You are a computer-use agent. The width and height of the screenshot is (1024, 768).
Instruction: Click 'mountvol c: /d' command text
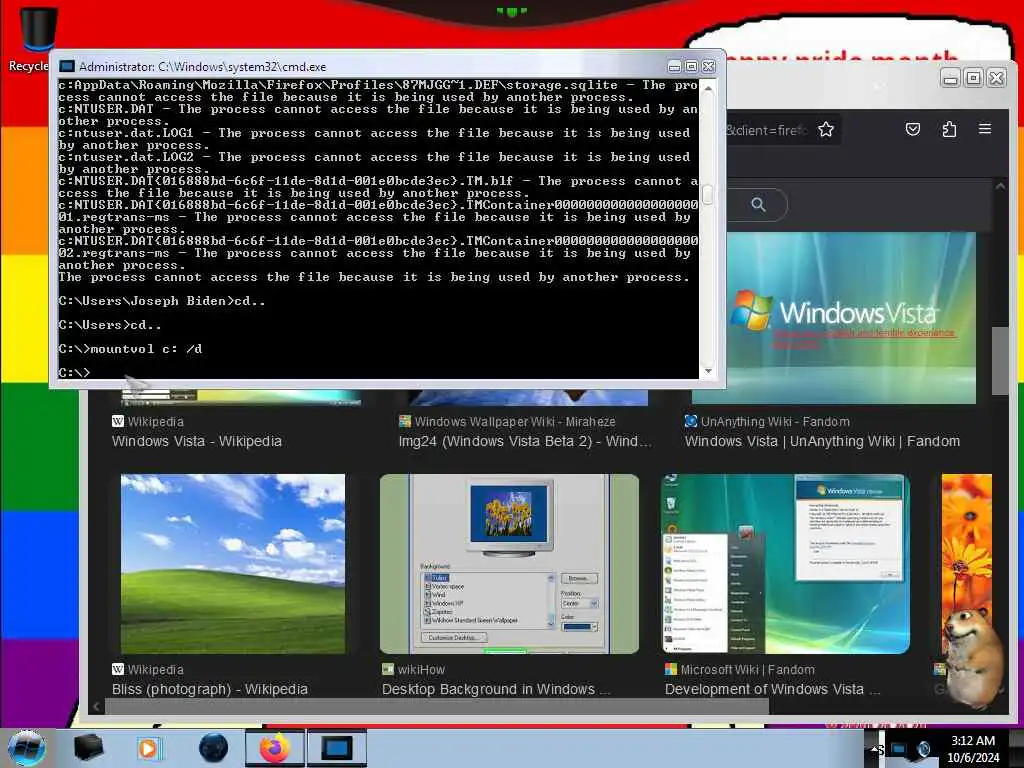(146, 349)
